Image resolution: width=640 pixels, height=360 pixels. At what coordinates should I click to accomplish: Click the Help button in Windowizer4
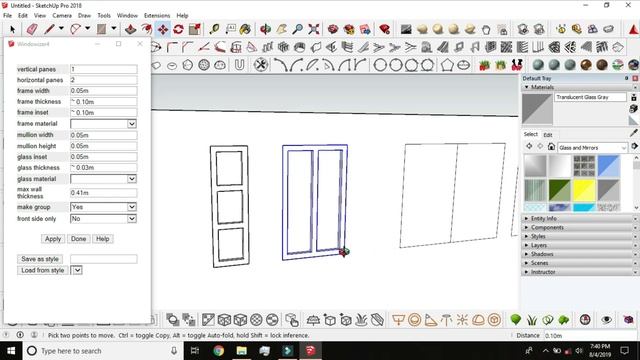click(102, 239)
